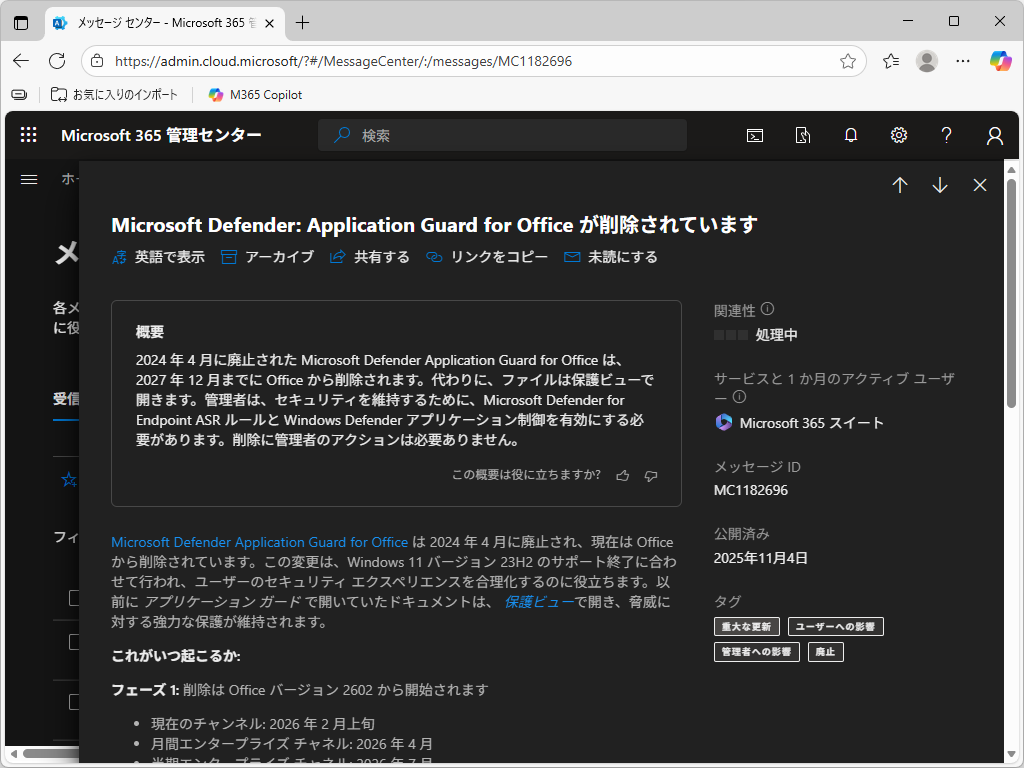This screenshot has height=768, width=1024.
Task: Go to the next message with down arrow
Action: tap(939, 185)
